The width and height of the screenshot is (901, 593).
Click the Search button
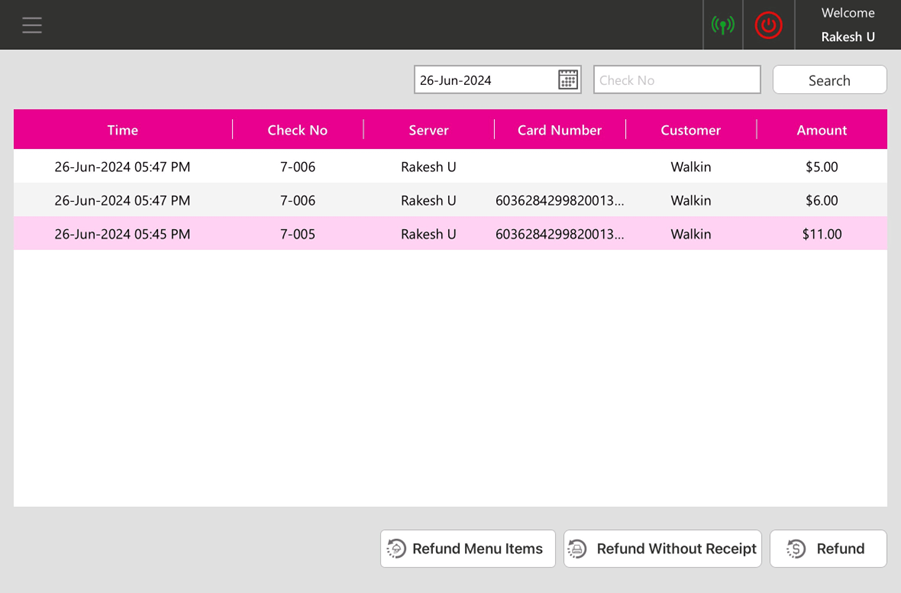(x=829, y=80)
